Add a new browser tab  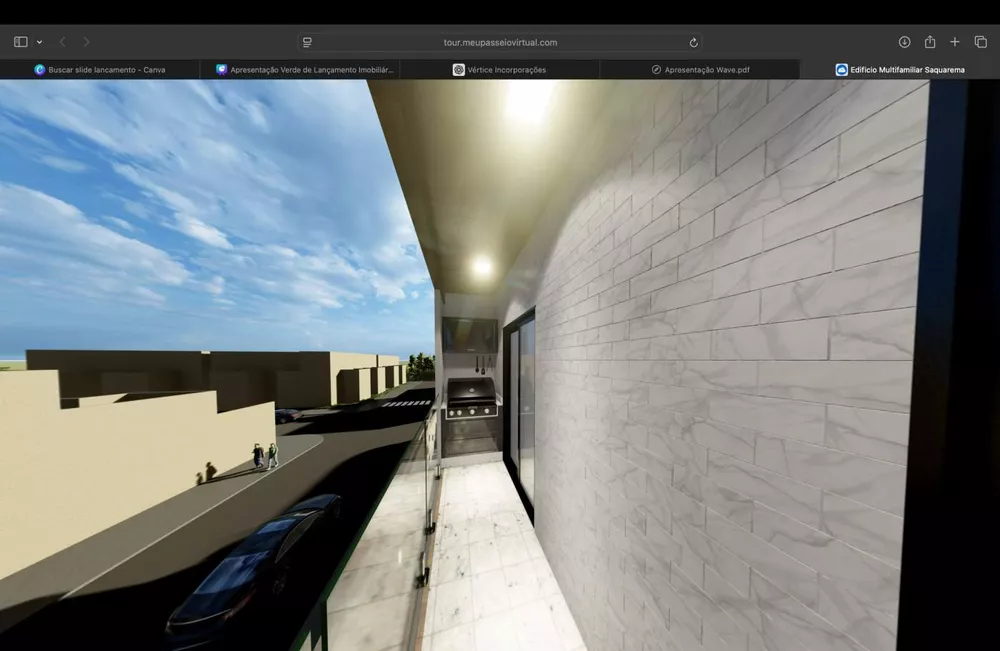[x=955, y=42]
